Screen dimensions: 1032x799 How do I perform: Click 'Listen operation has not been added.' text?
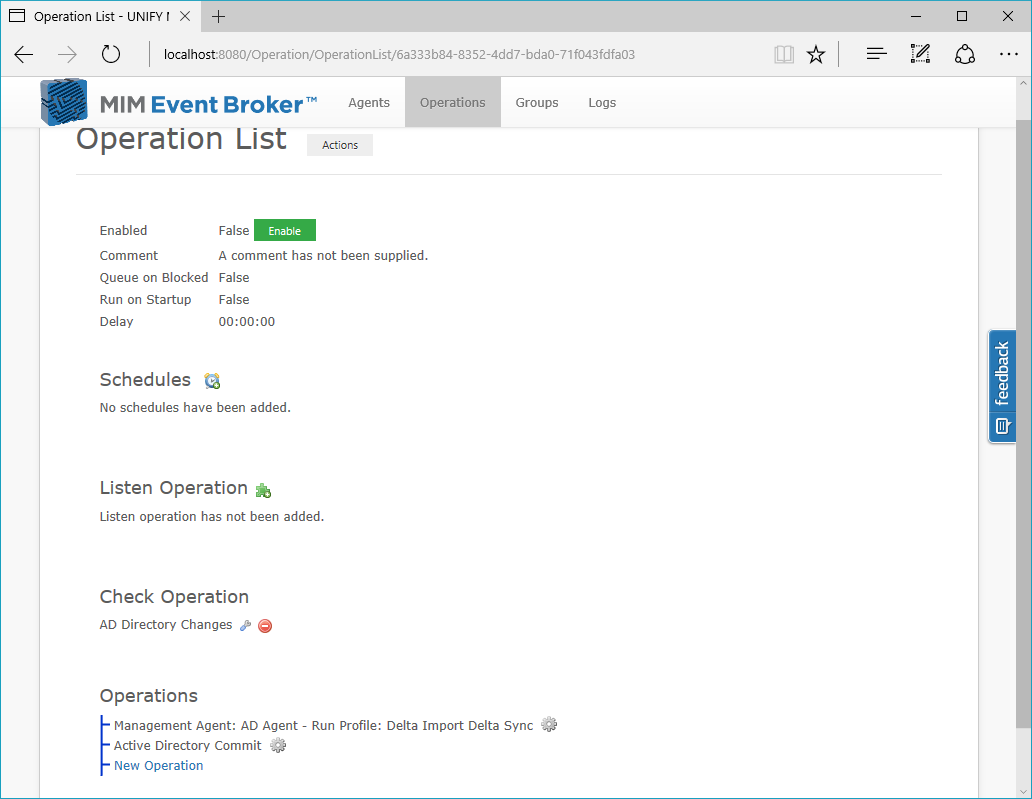pos(212,517)
